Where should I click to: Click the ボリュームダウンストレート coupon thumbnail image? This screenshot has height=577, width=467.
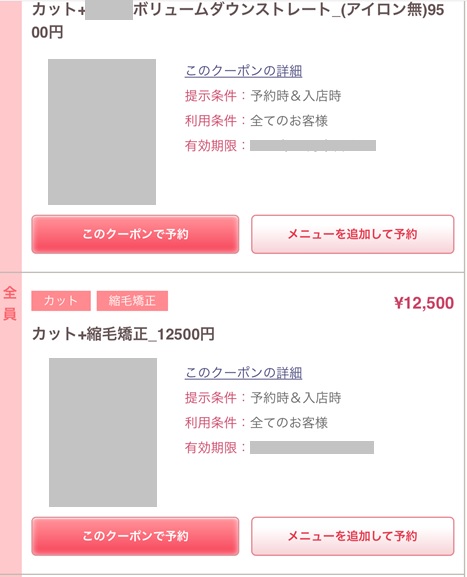(102, 132)
